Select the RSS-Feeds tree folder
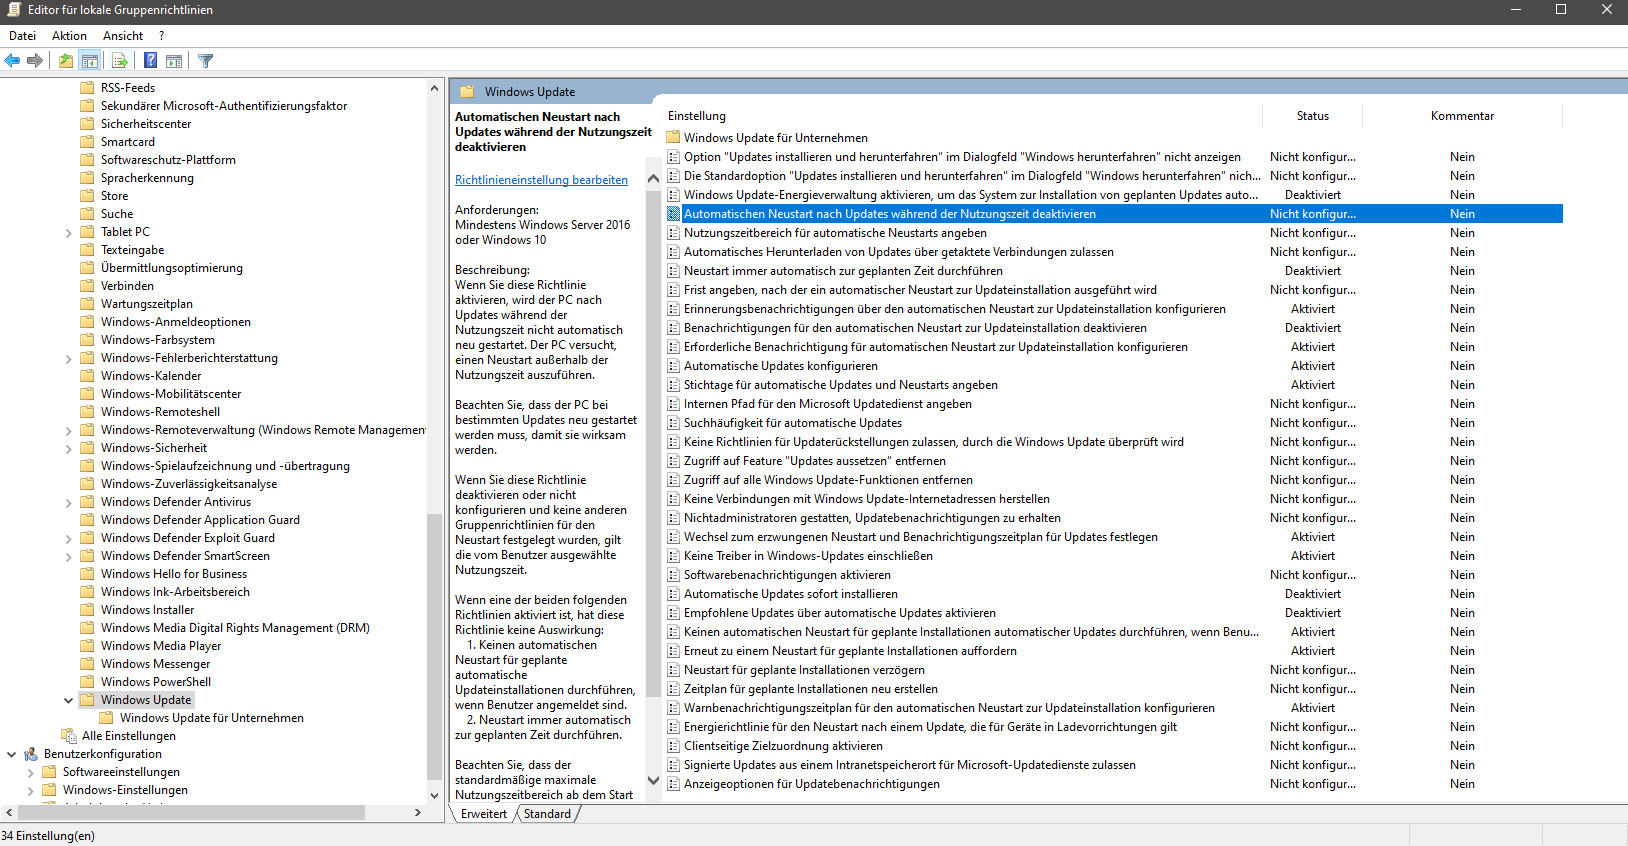The image size is (1628, 846). tap(128, 88)
